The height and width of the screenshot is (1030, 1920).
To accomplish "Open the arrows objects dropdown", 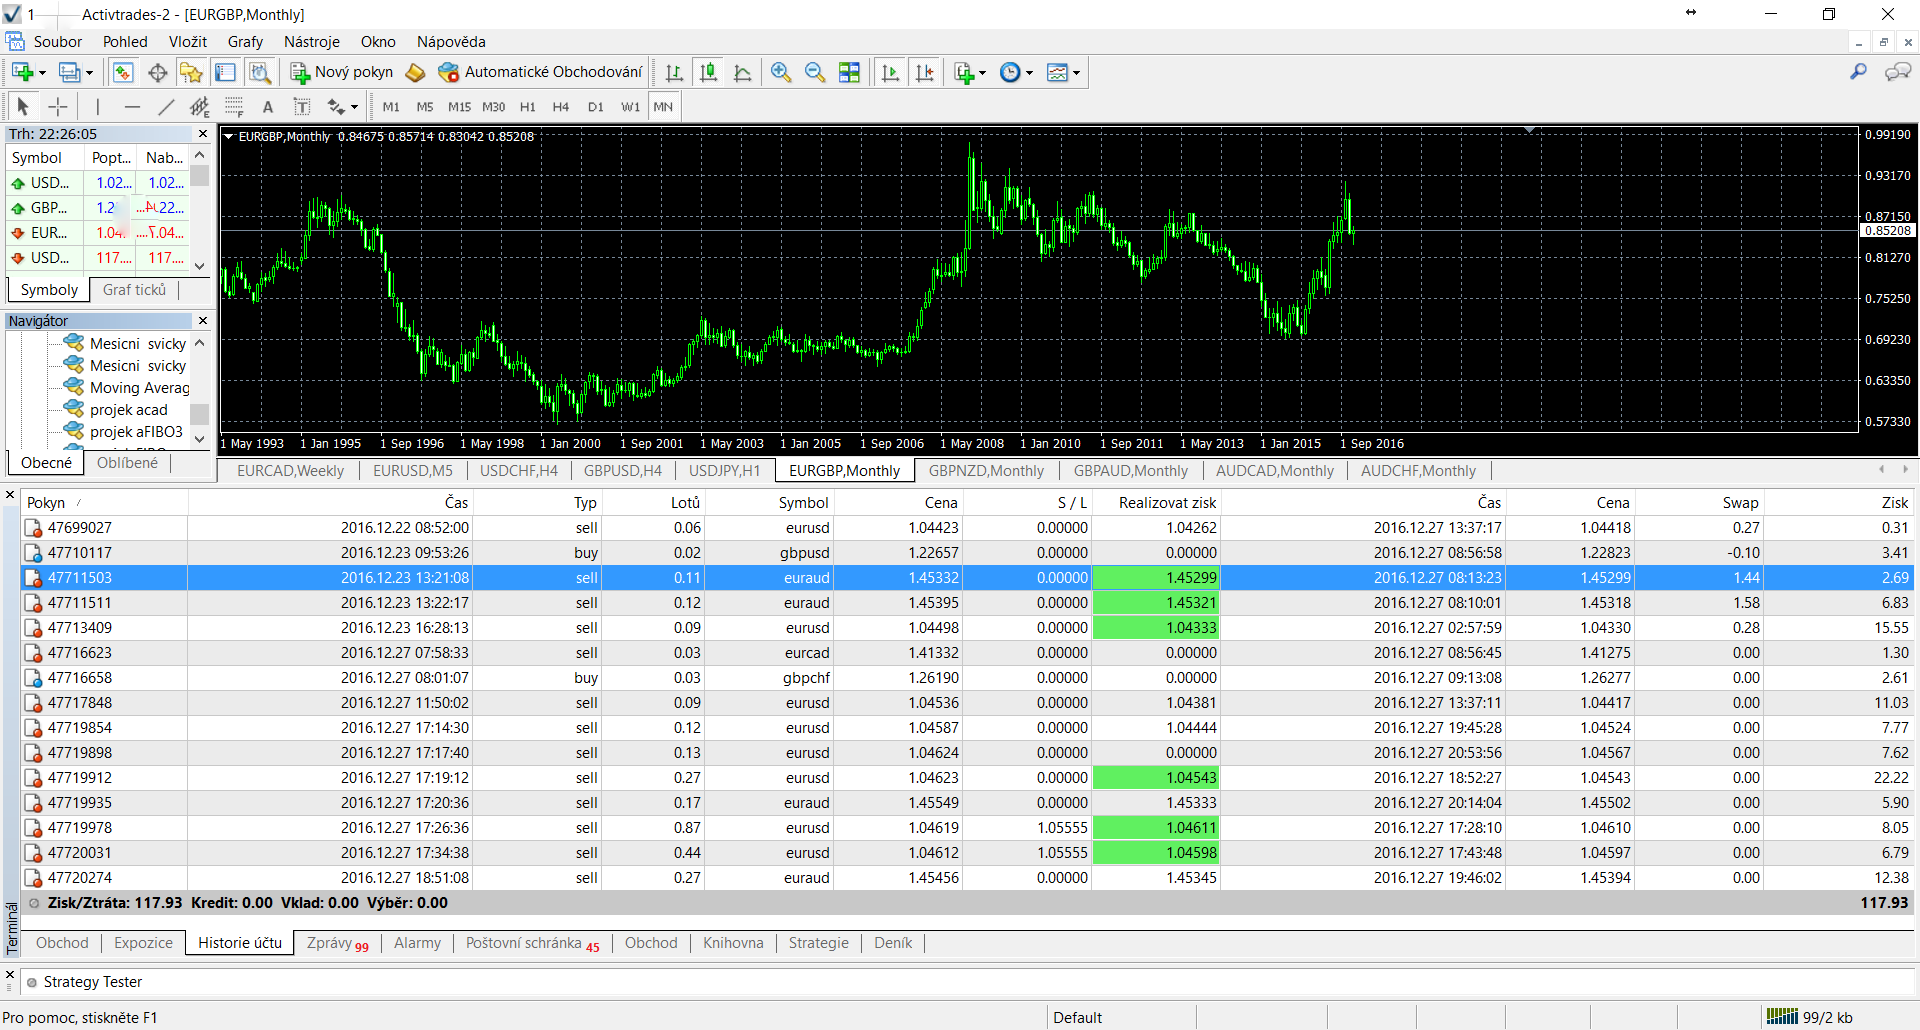I will click(342, 106).
